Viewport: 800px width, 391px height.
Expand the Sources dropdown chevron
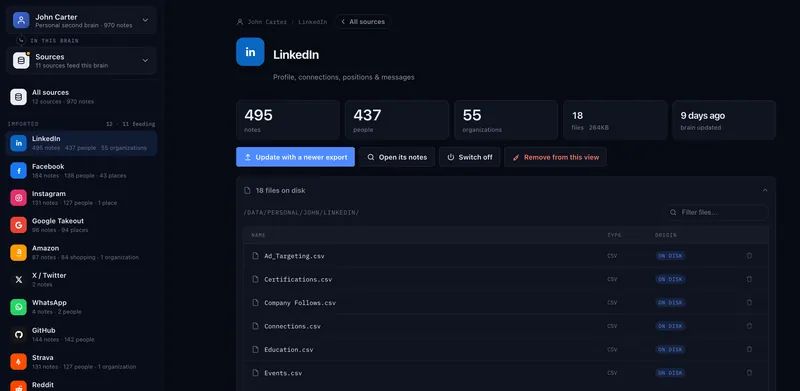pos(145,61)
